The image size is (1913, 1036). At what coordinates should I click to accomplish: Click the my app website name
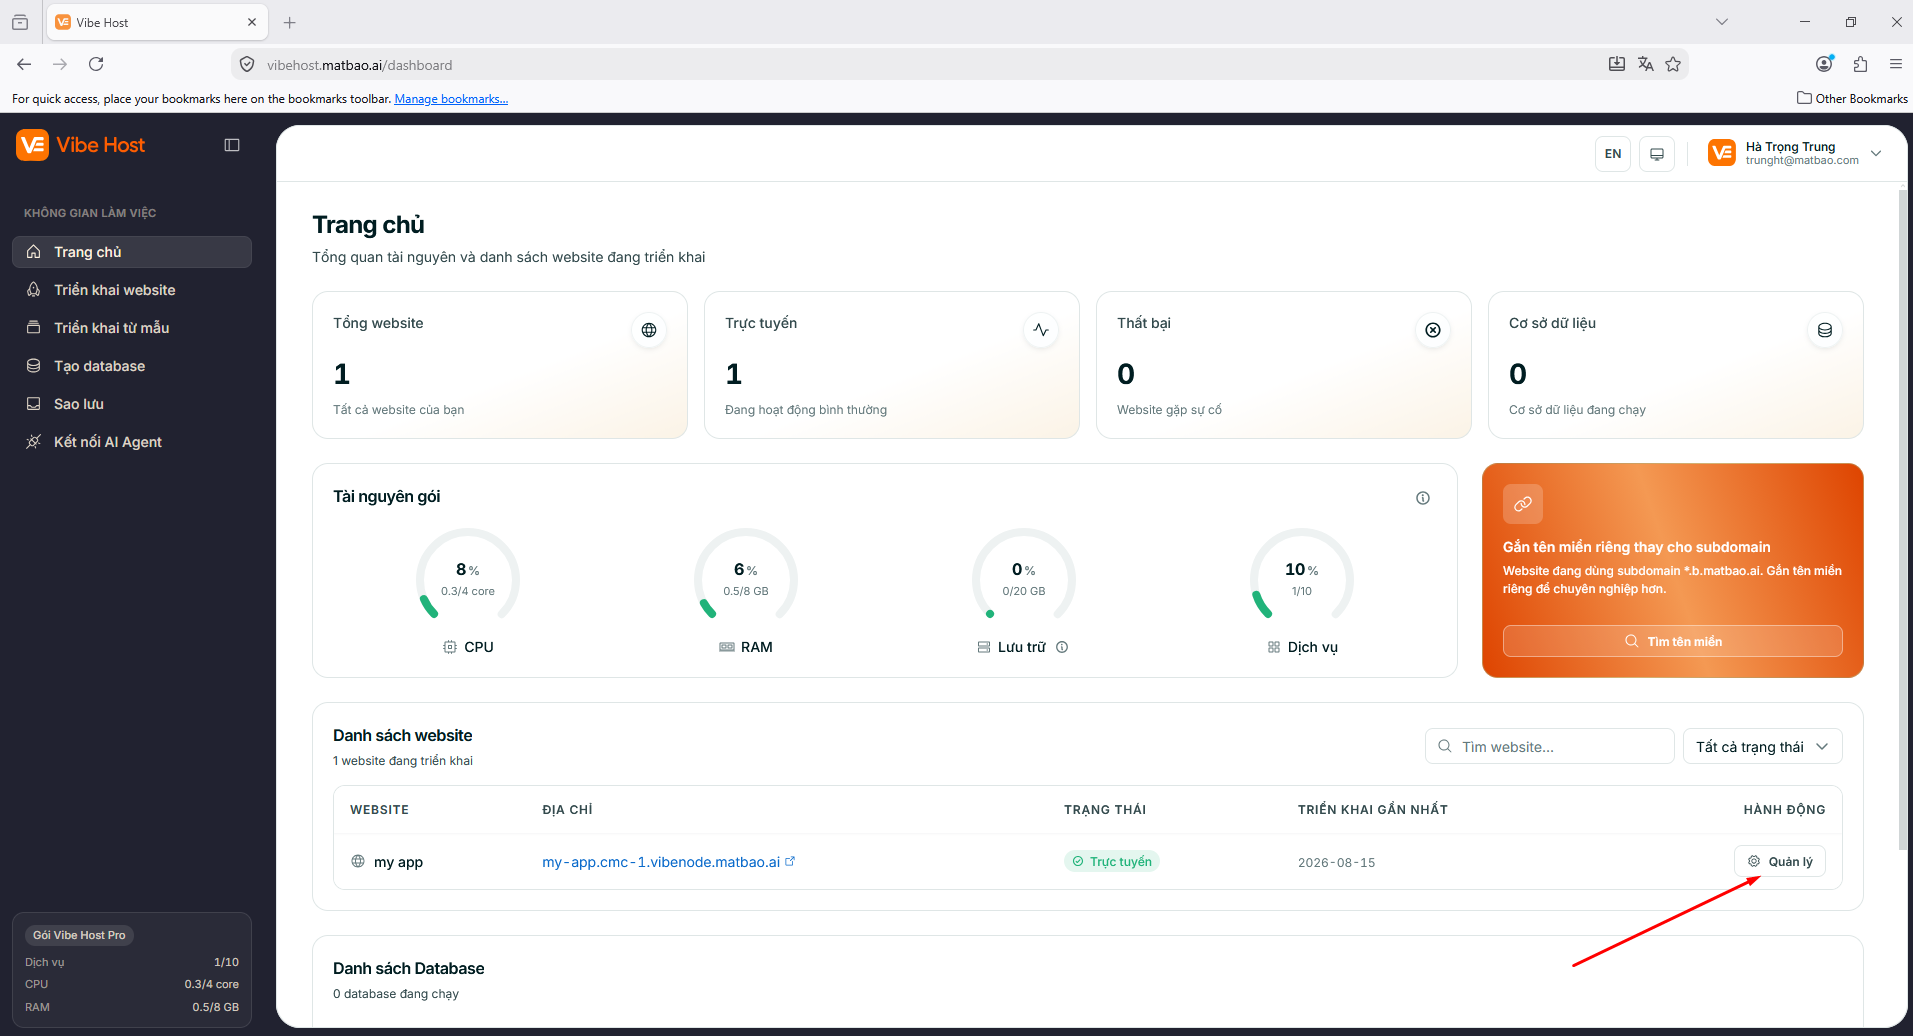pos(398,862)
